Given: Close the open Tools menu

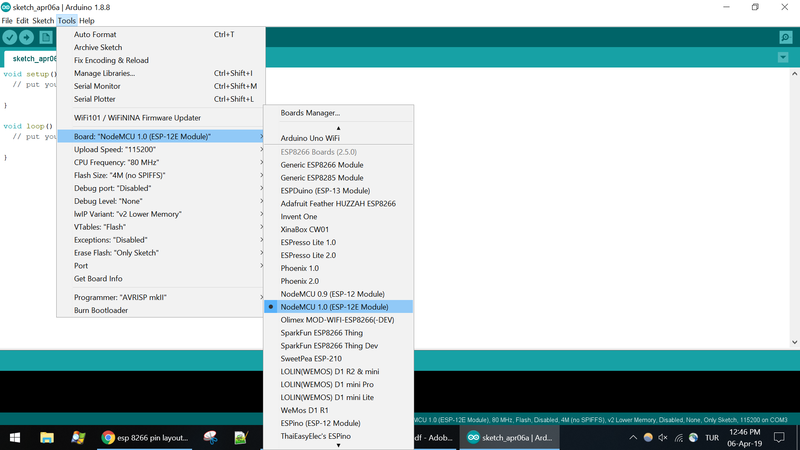Looking at the screenshot, I should [x=66, y=21].
